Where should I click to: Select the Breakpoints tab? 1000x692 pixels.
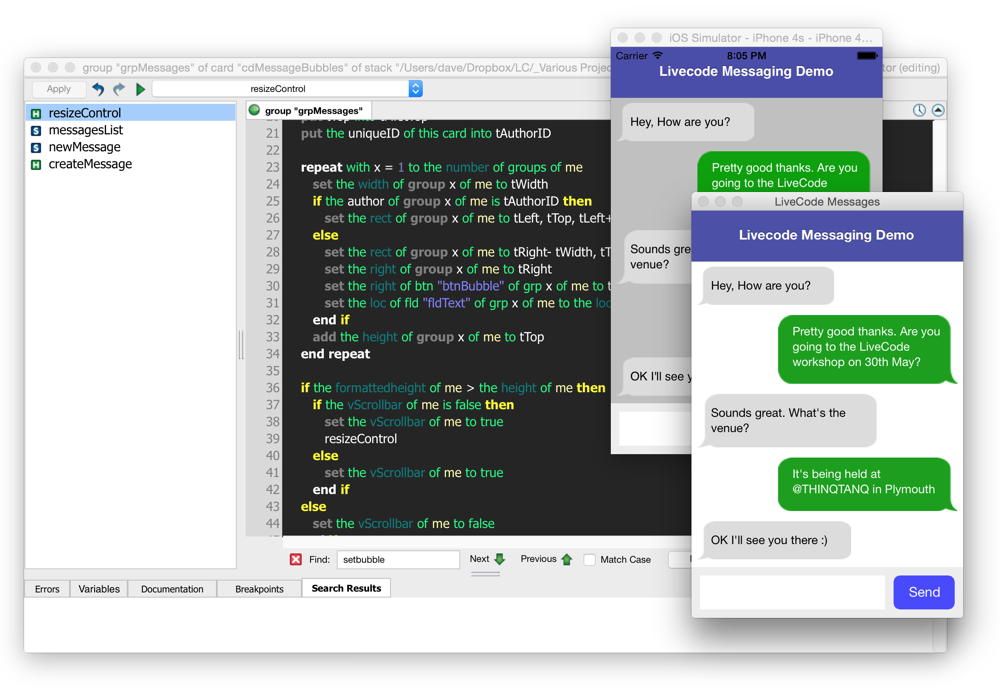[259, 589]
